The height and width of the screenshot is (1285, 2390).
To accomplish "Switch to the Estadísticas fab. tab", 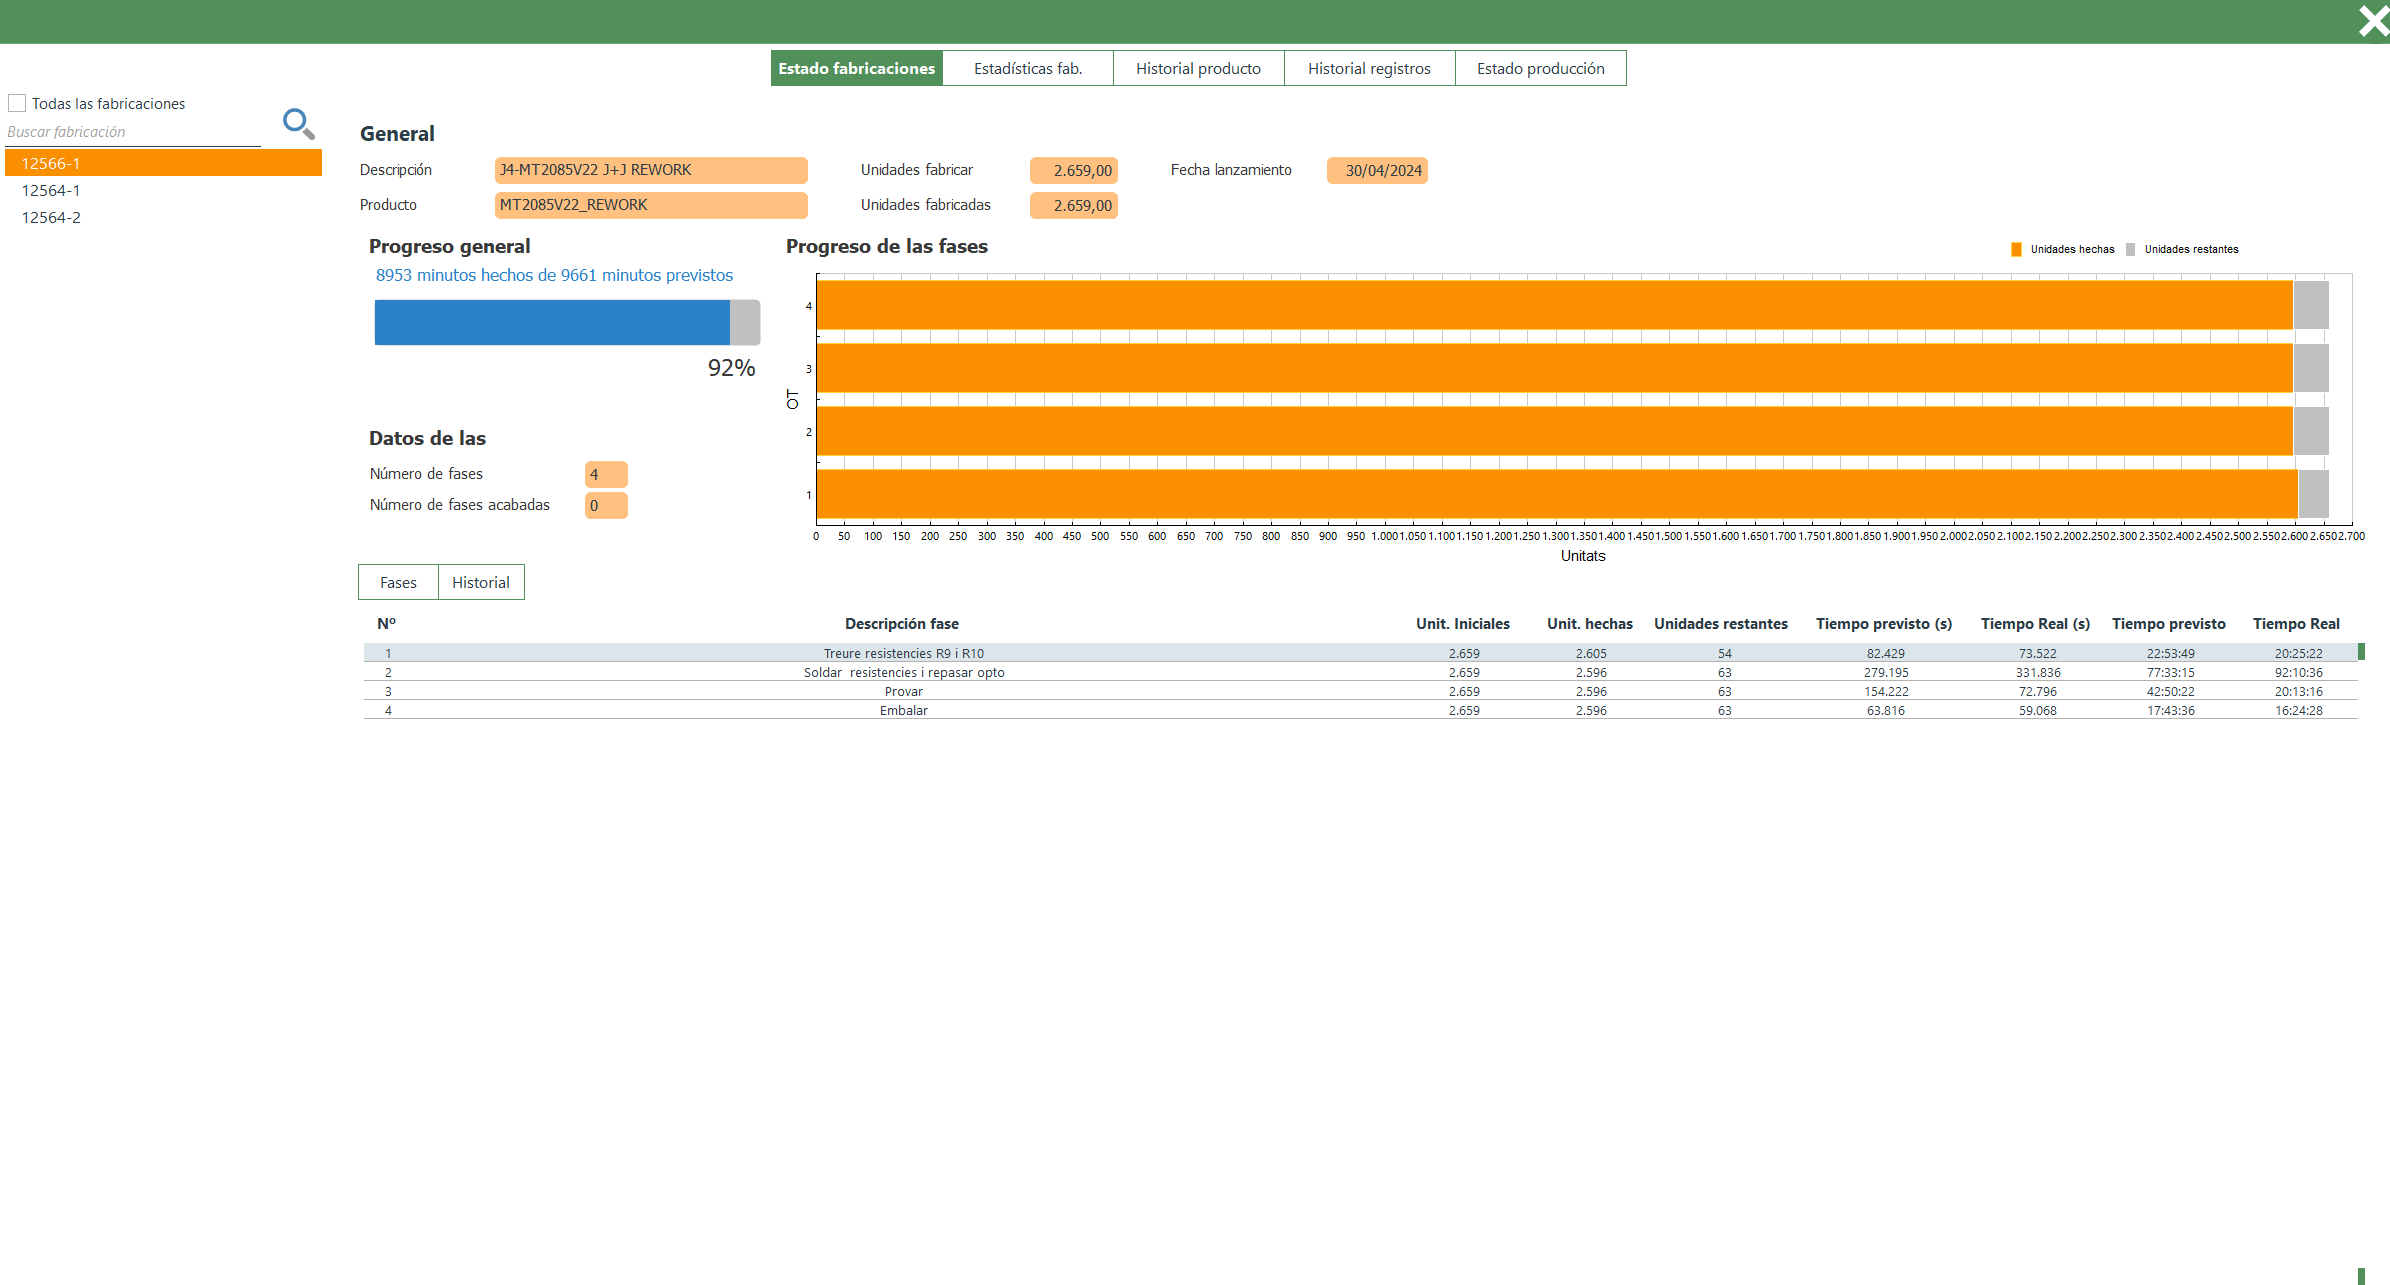I will (x=1027, y=68).
